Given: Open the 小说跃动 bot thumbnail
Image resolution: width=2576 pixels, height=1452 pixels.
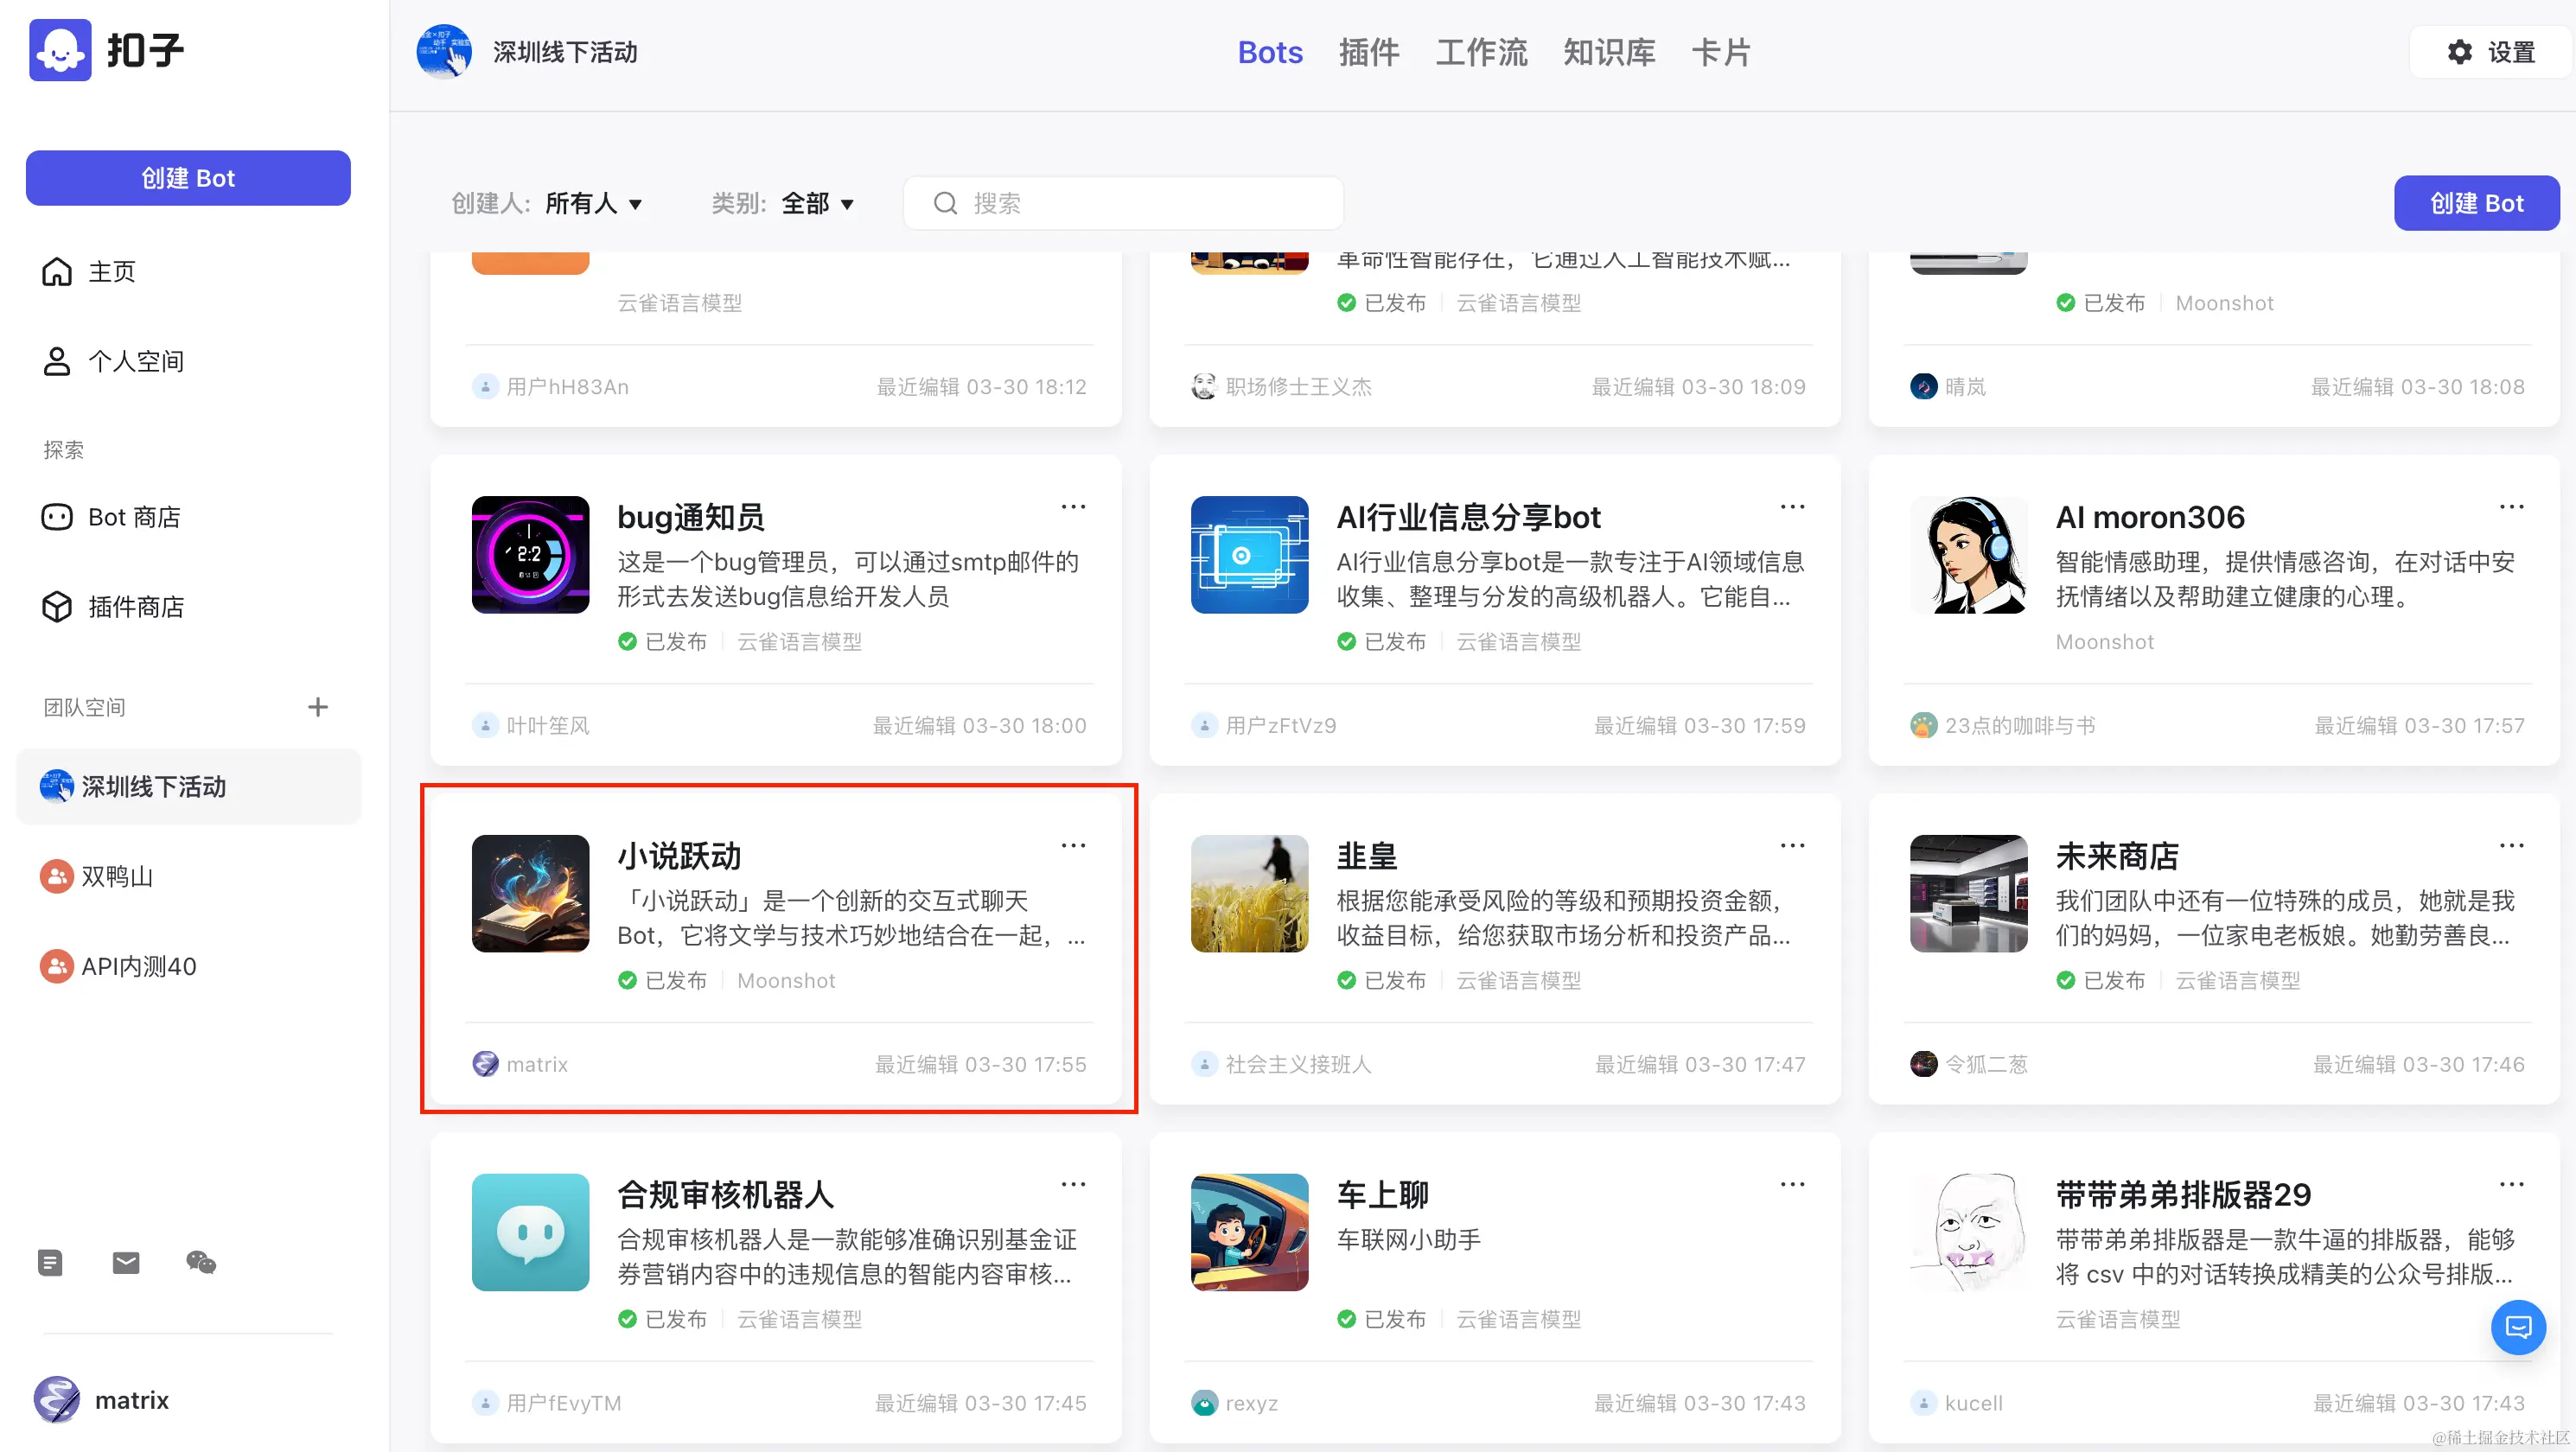Looking at the screenshot, I should pyautogui.click(x=530, y=893).
